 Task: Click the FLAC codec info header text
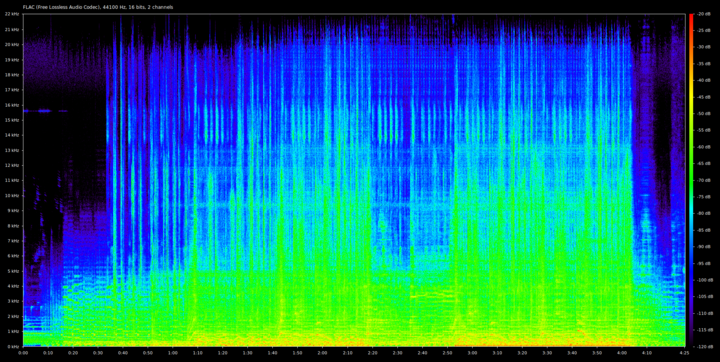pos(98,7)
